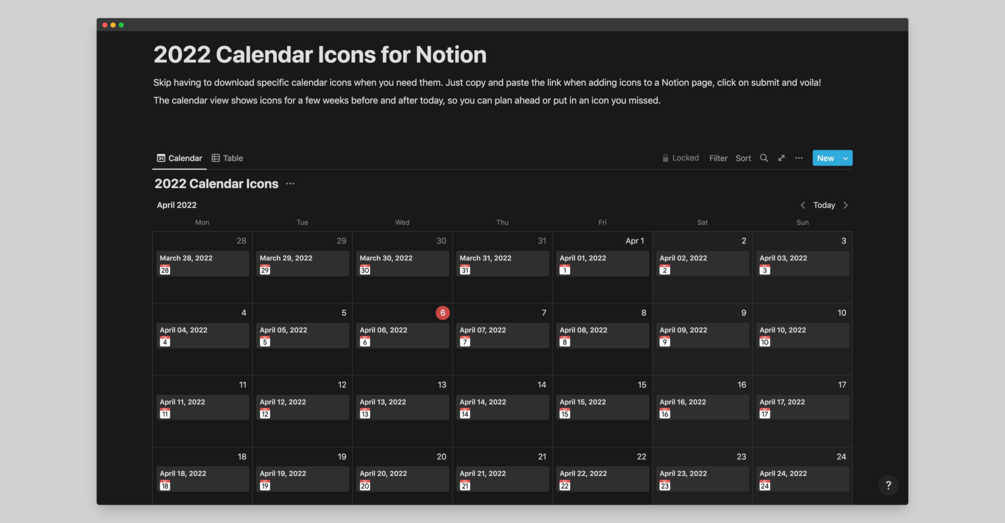
Task: Go to the next month arrow
Action: pyautogui.click(x=846, y=205)
